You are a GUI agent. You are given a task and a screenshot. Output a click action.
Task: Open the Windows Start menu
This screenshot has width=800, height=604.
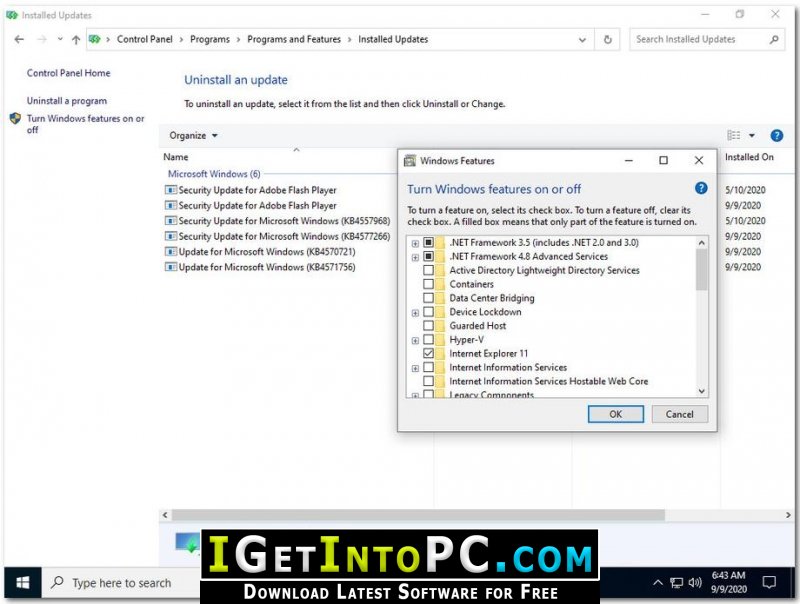coord(22,583)
